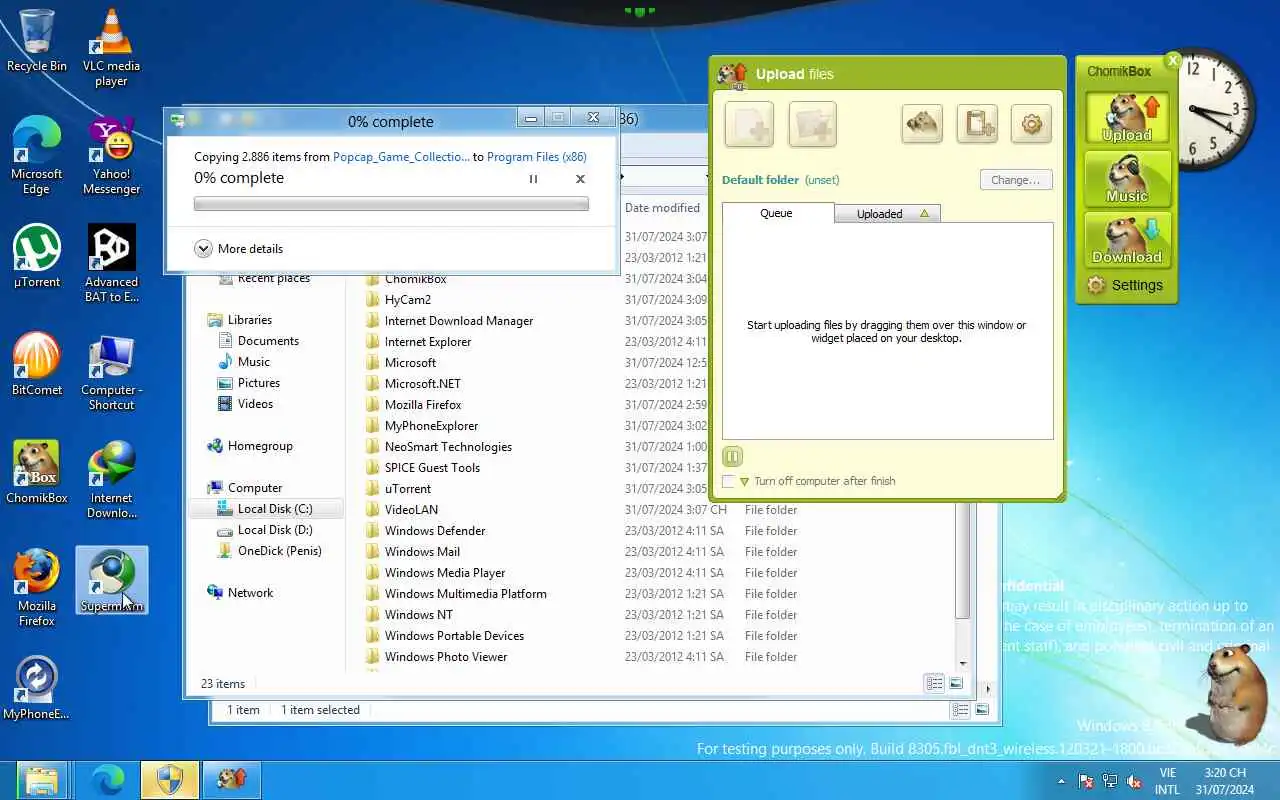Pause the file copy operation
Image resolution: width=1280 pixels, height=800 pixels.
[533, 179]
